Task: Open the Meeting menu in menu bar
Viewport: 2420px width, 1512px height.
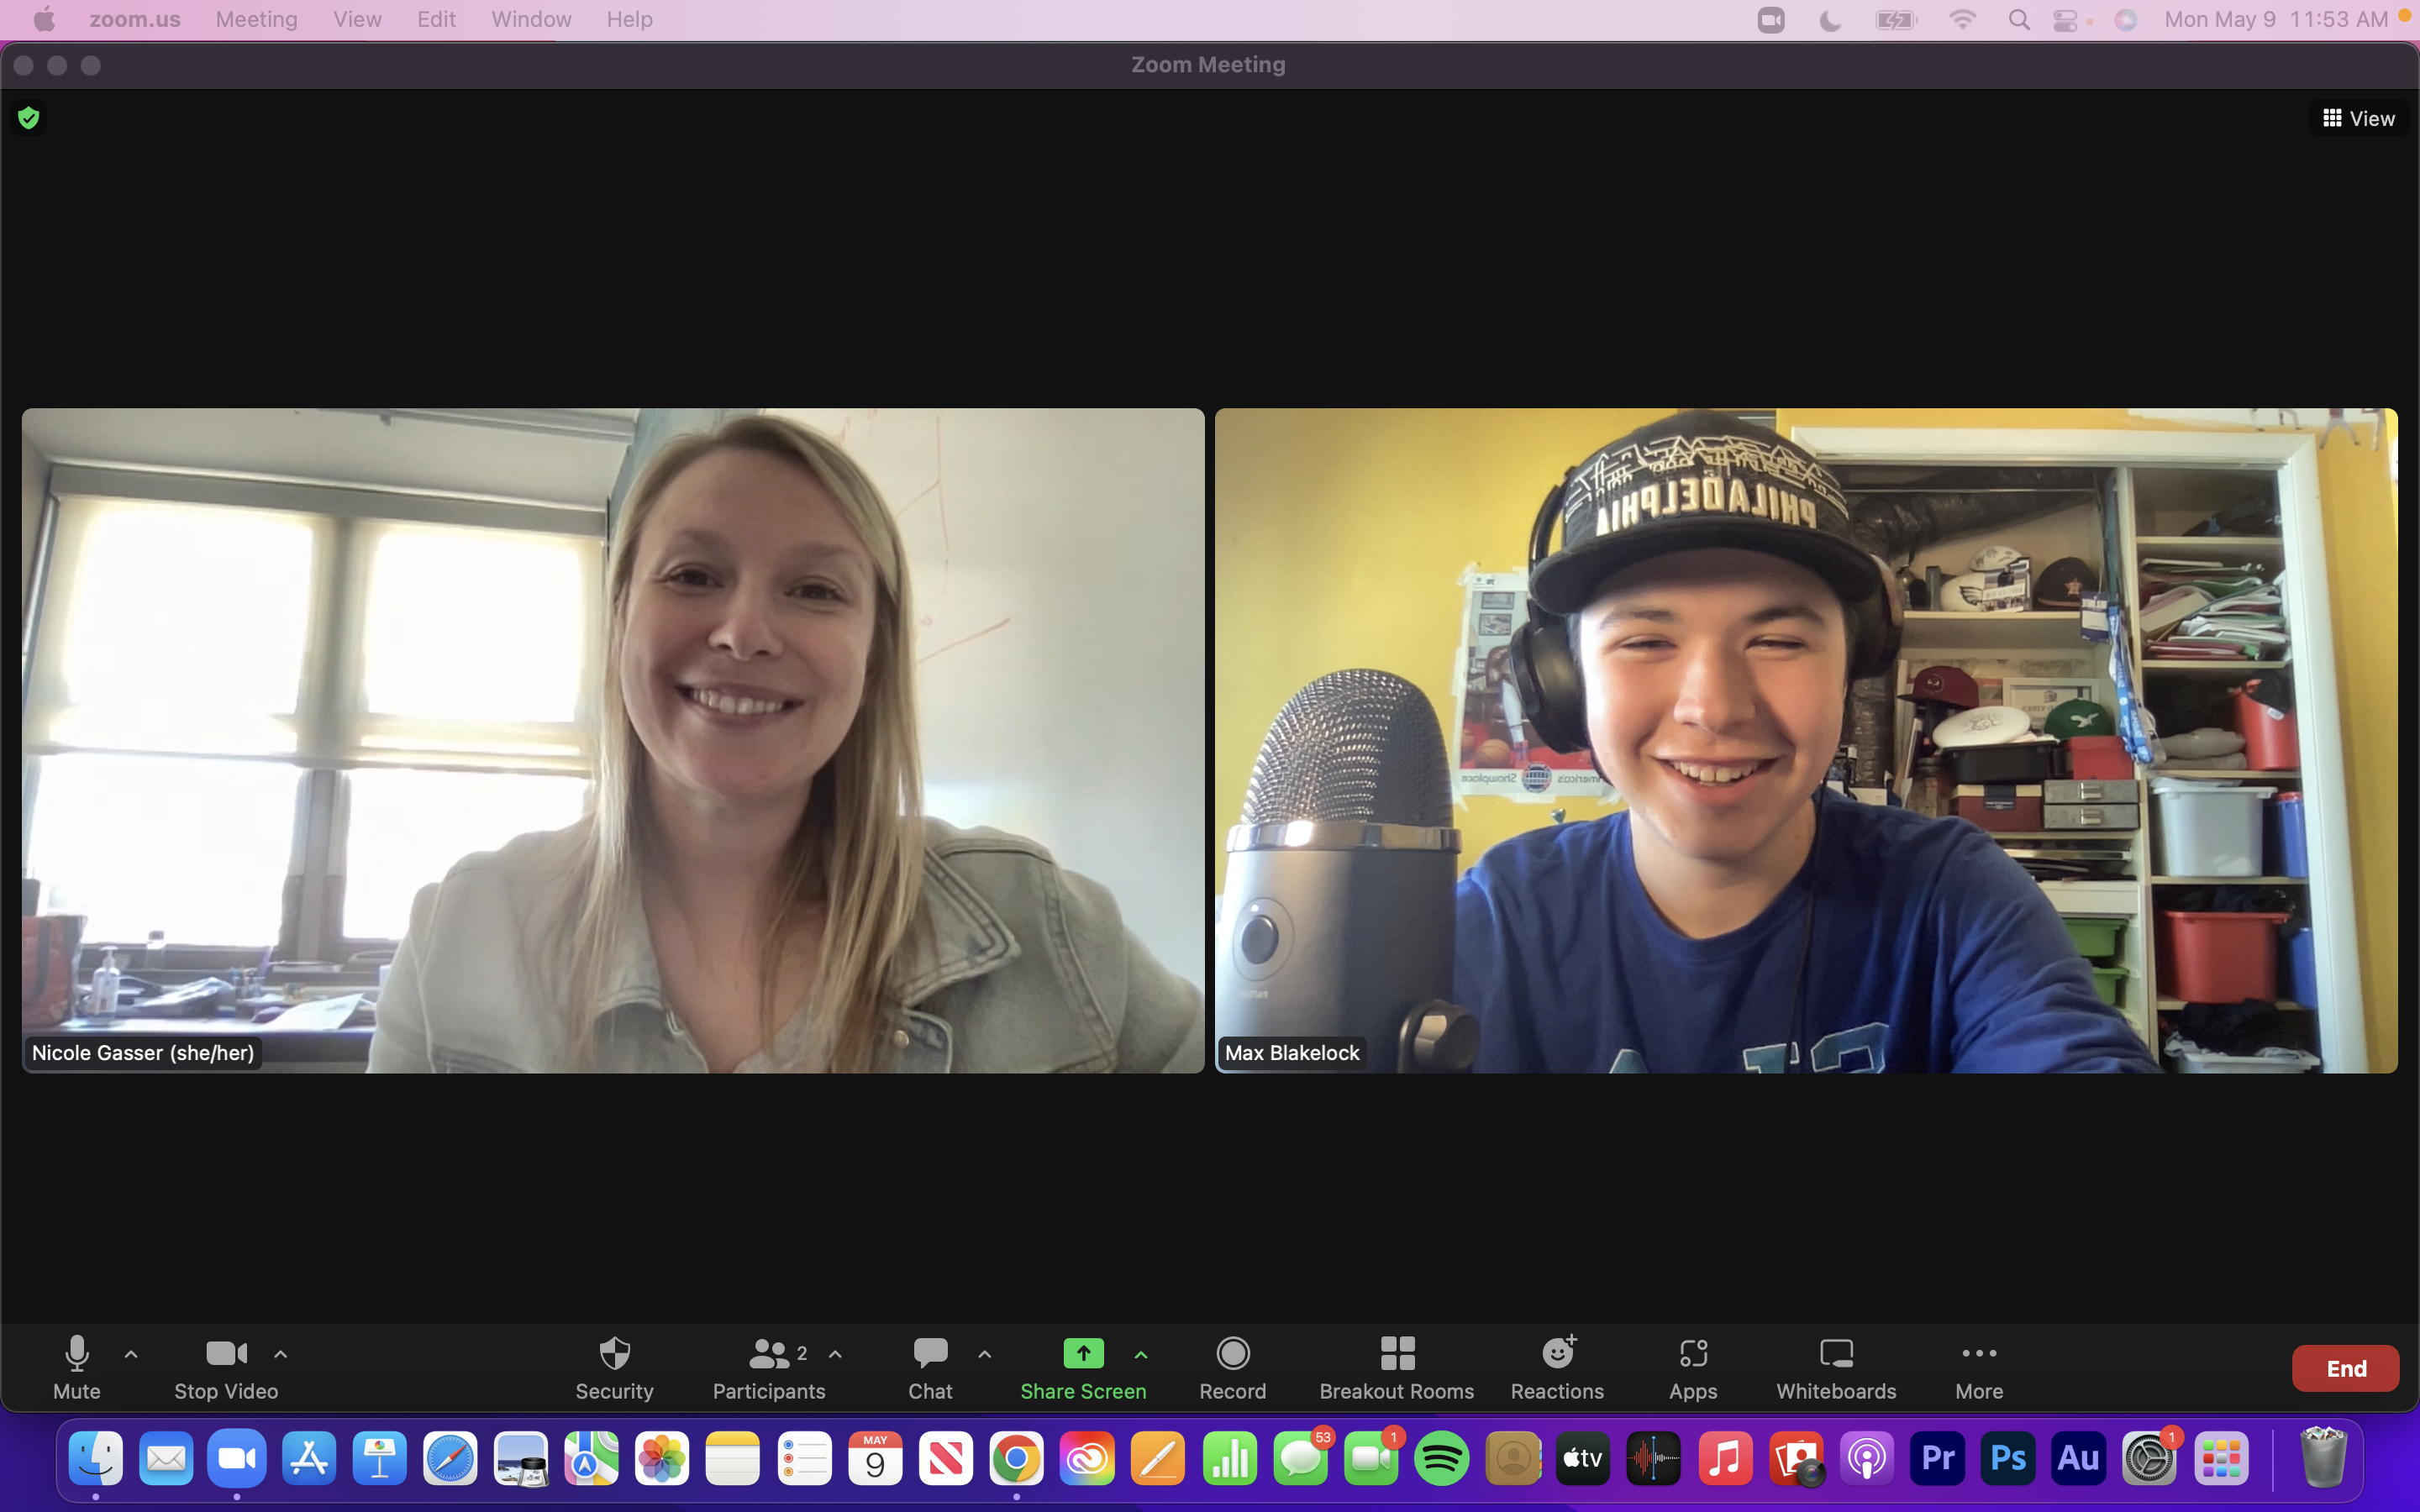Action: point(256,20)
